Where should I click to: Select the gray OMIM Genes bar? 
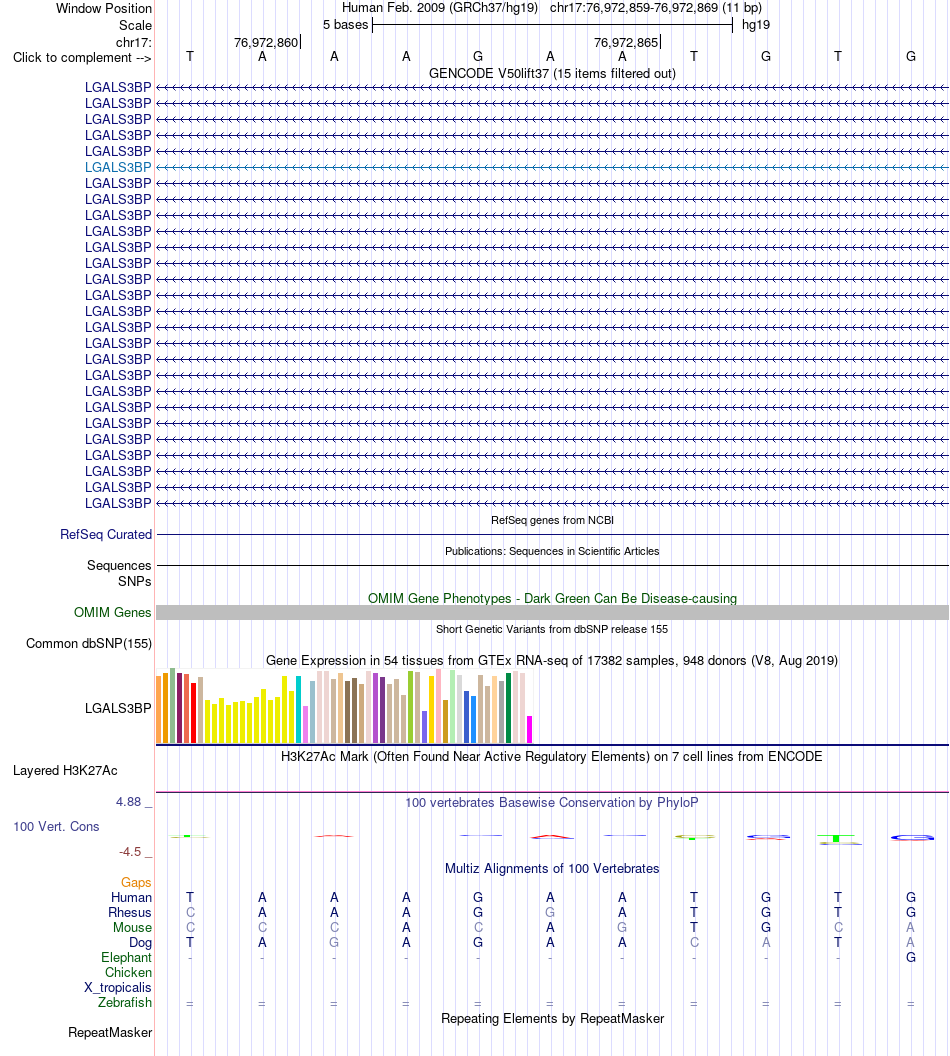pyautogui.click(x=552, y=612)
